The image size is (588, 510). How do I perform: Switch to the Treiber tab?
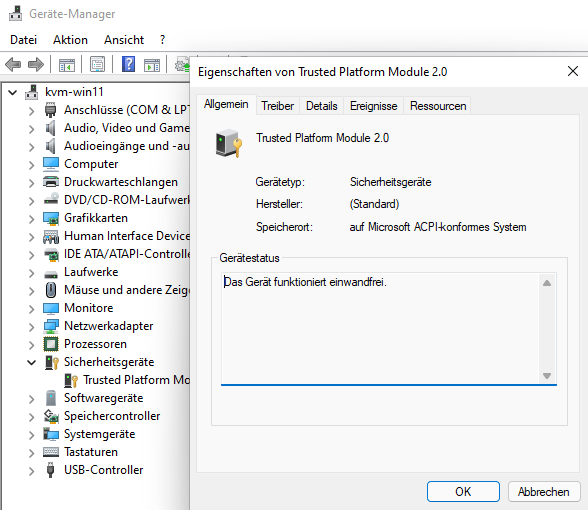pos(278,106)
